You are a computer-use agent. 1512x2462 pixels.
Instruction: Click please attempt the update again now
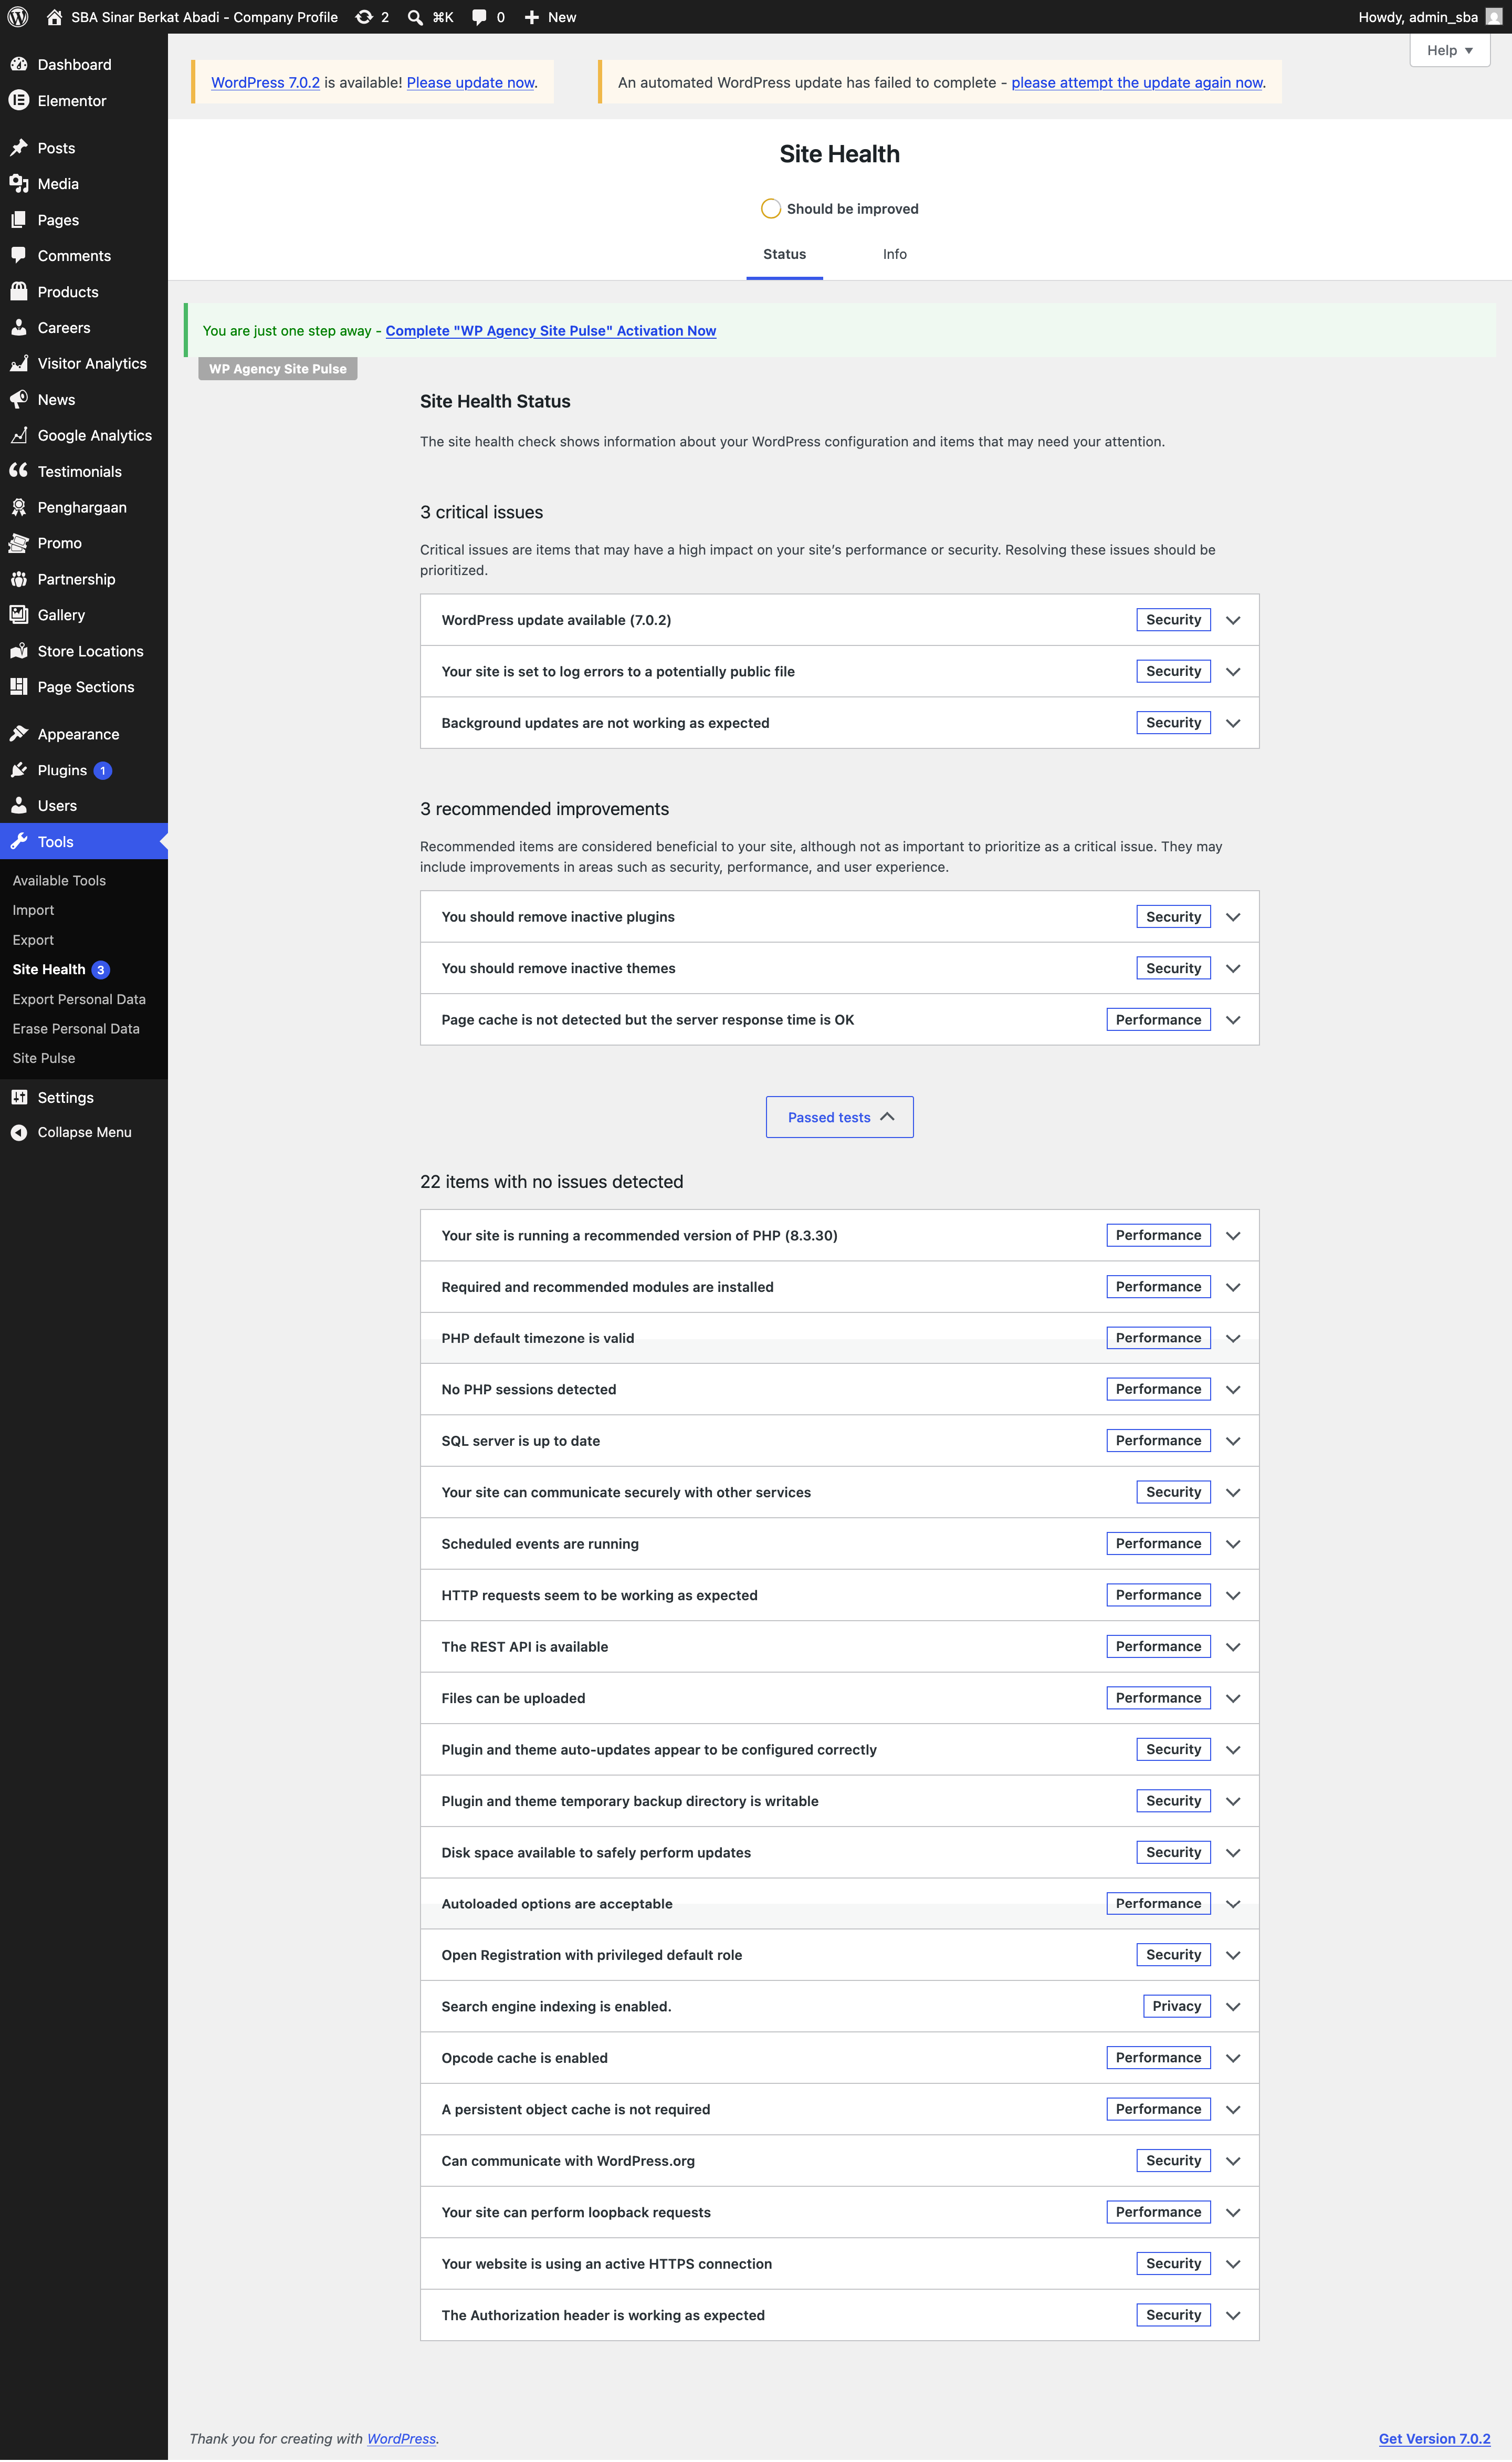pyautogui.click(x=1137, y=83)
